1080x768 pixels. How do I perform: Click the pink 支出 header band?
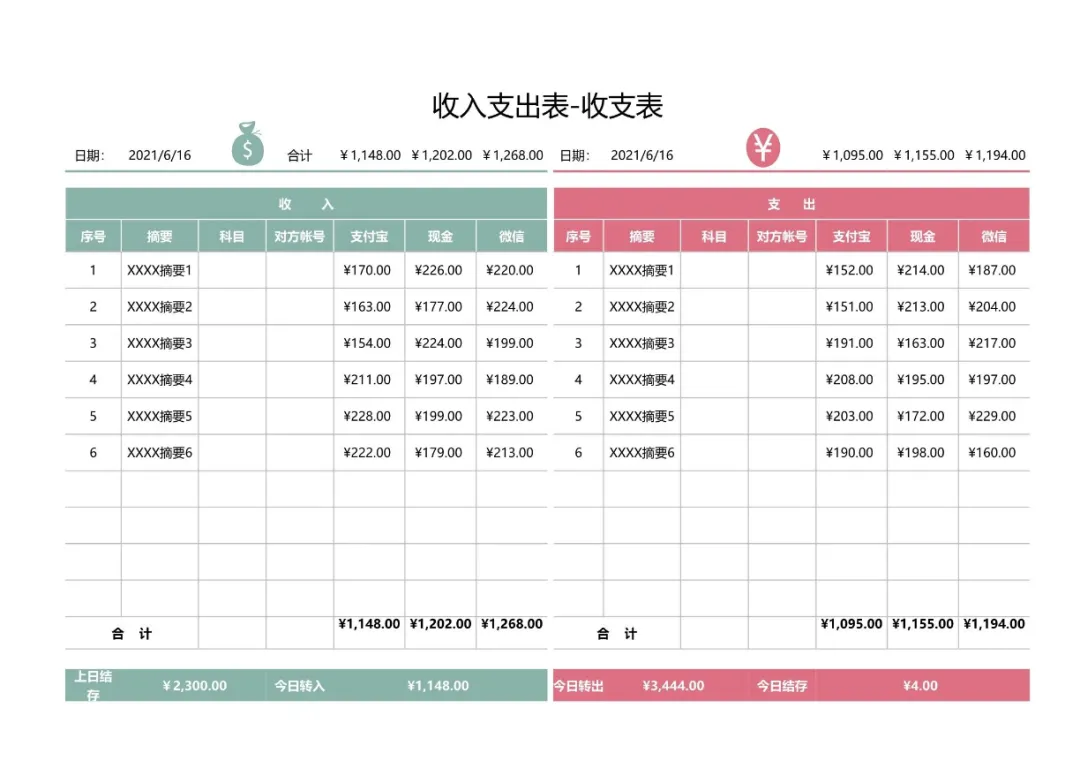point(791,204)
